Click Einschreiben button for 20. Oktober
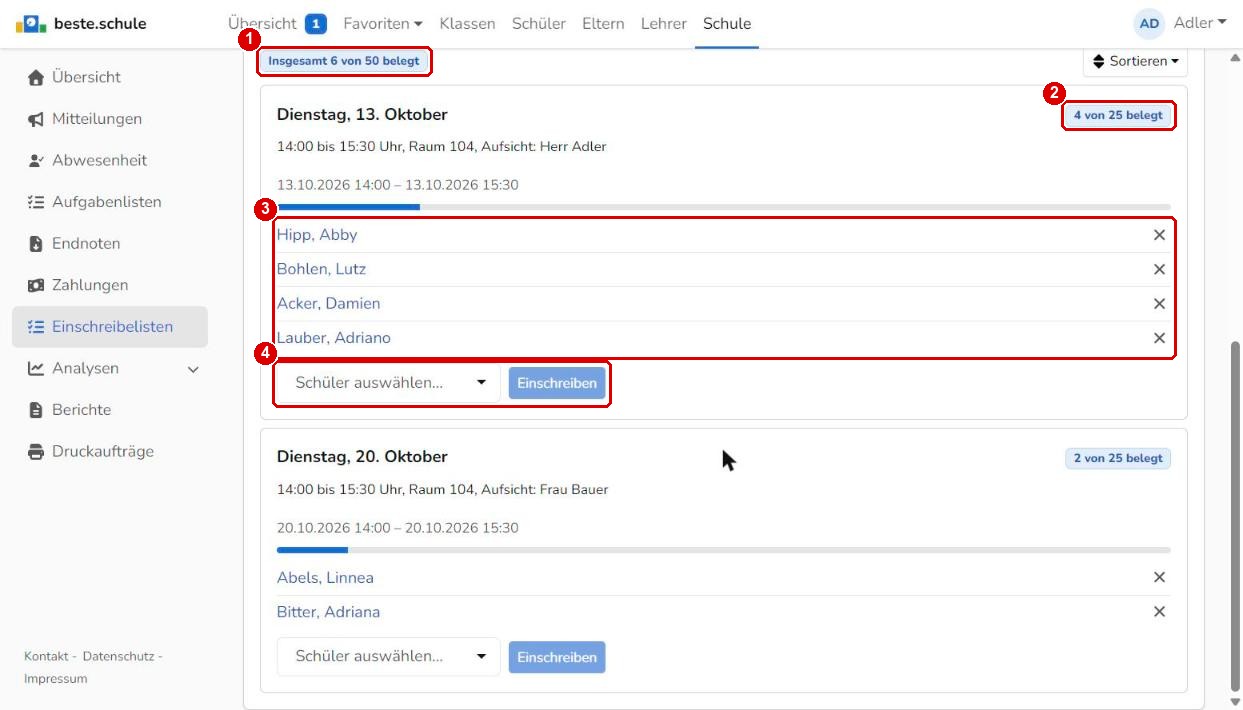1243x710 pixels. click(557, 657)
